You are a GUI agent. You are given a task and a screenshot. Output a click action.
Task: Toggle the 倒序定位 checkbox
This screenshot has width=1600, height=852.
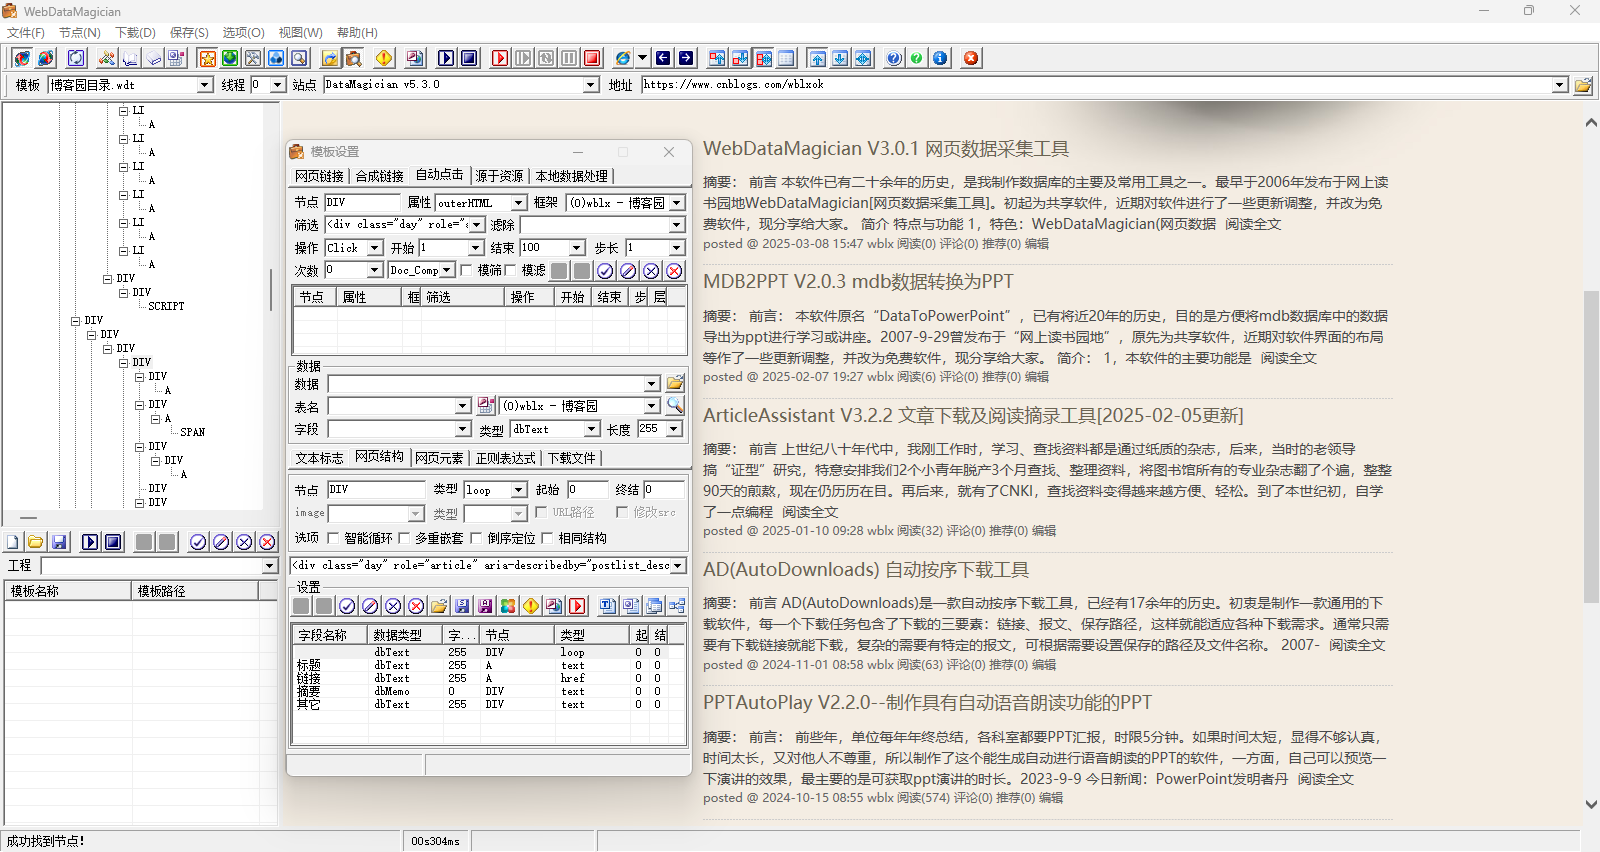point(476,538)
